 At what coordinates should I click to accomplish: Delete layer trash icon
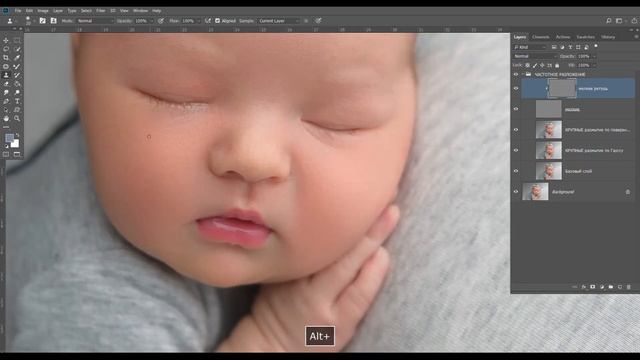[x=629, y=287]
